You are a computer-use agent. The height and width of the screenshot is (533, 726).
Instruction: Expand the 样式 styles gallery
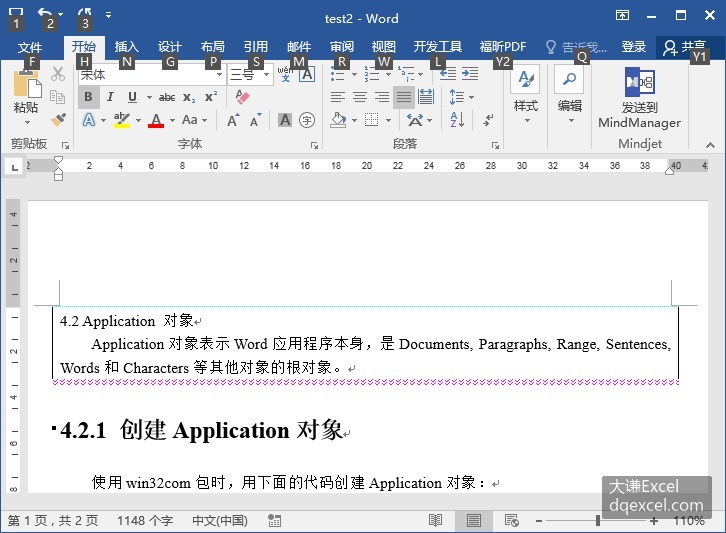(x=526, y=96)
